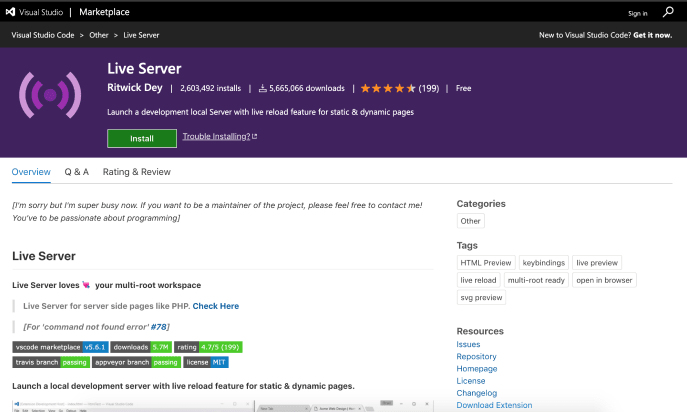Click the downloads 5.7M badge
This screenshot has width=687, height=412.
(141, 347)
